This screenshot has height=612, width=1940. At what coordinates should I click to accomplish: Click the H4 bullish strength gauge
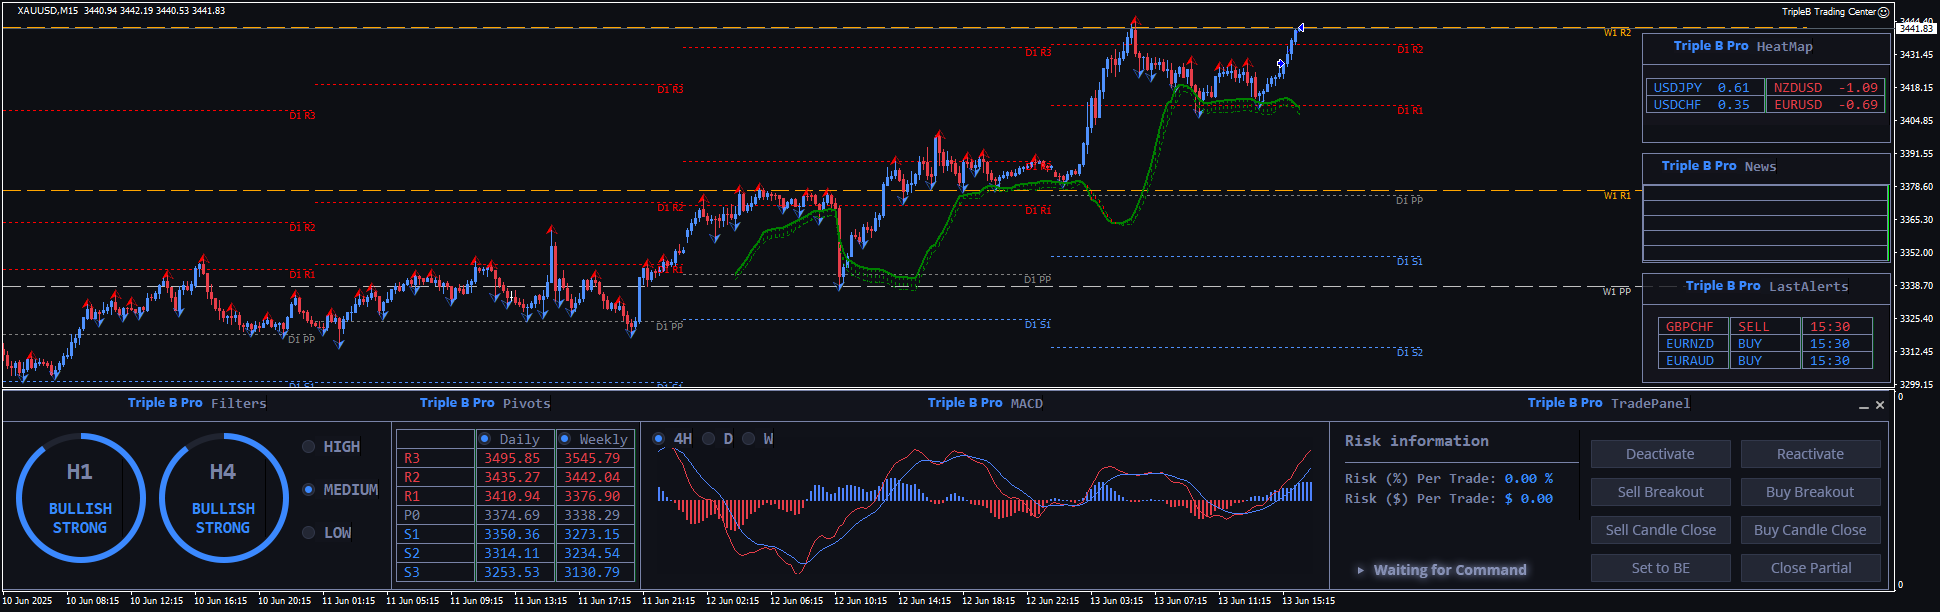[223, 498]
